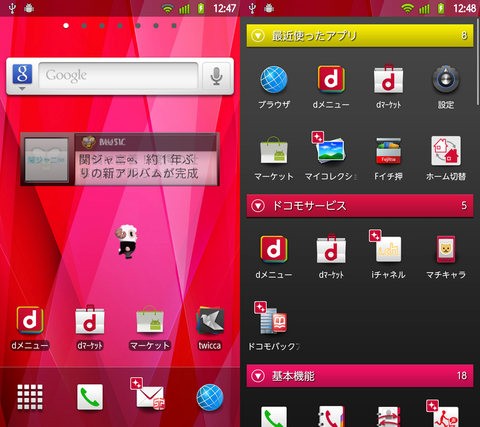
Task: Launch the phone dialer from the dock
Action: (x=90, y=397)
